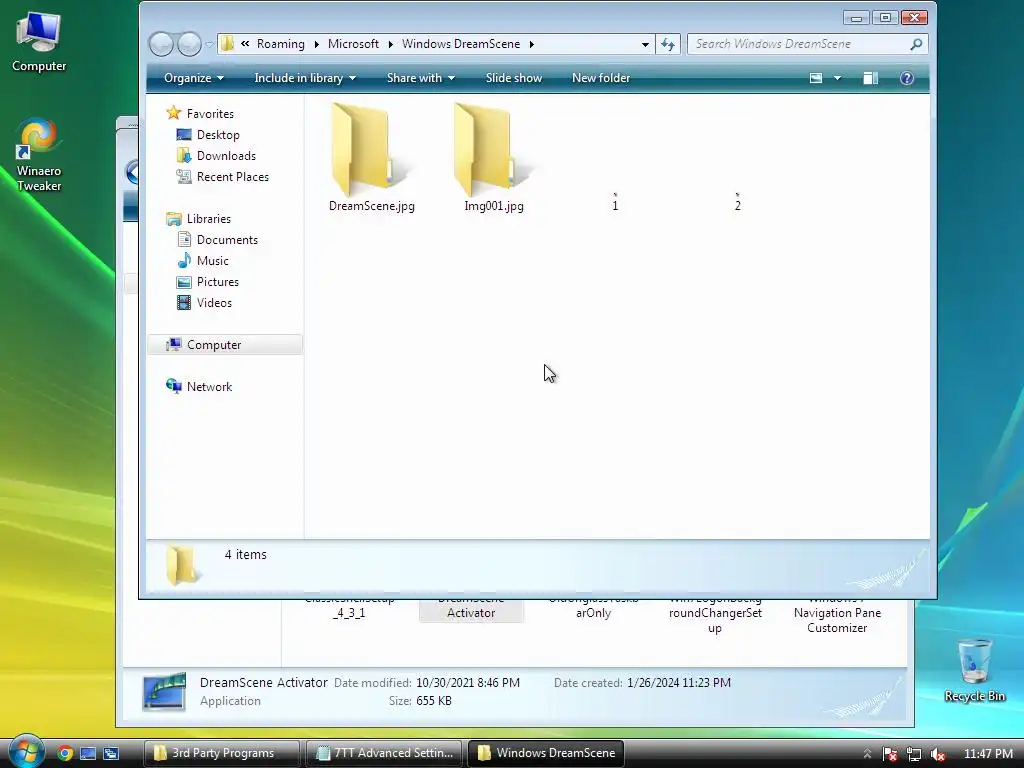Viewport: 1024px width, 768px height.
Task: Start Slide show
Action: [x=513, y=78]
